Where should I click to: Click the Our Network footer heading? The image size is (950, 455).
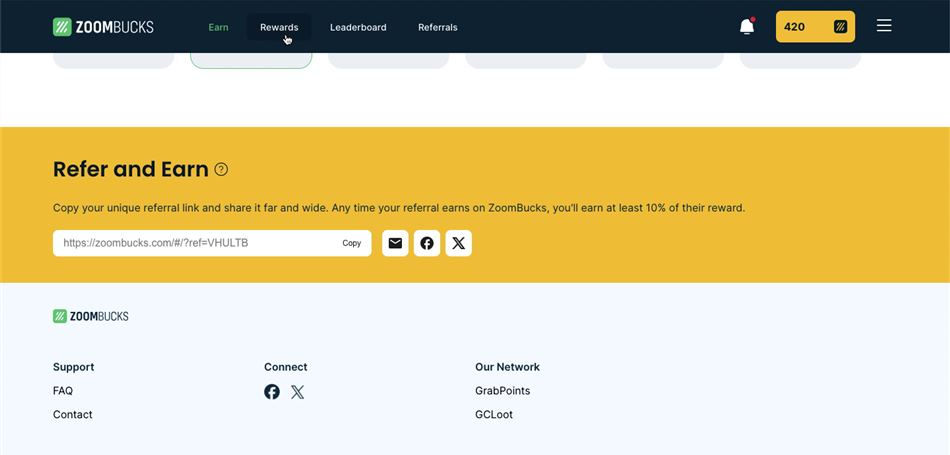(507, 367)
